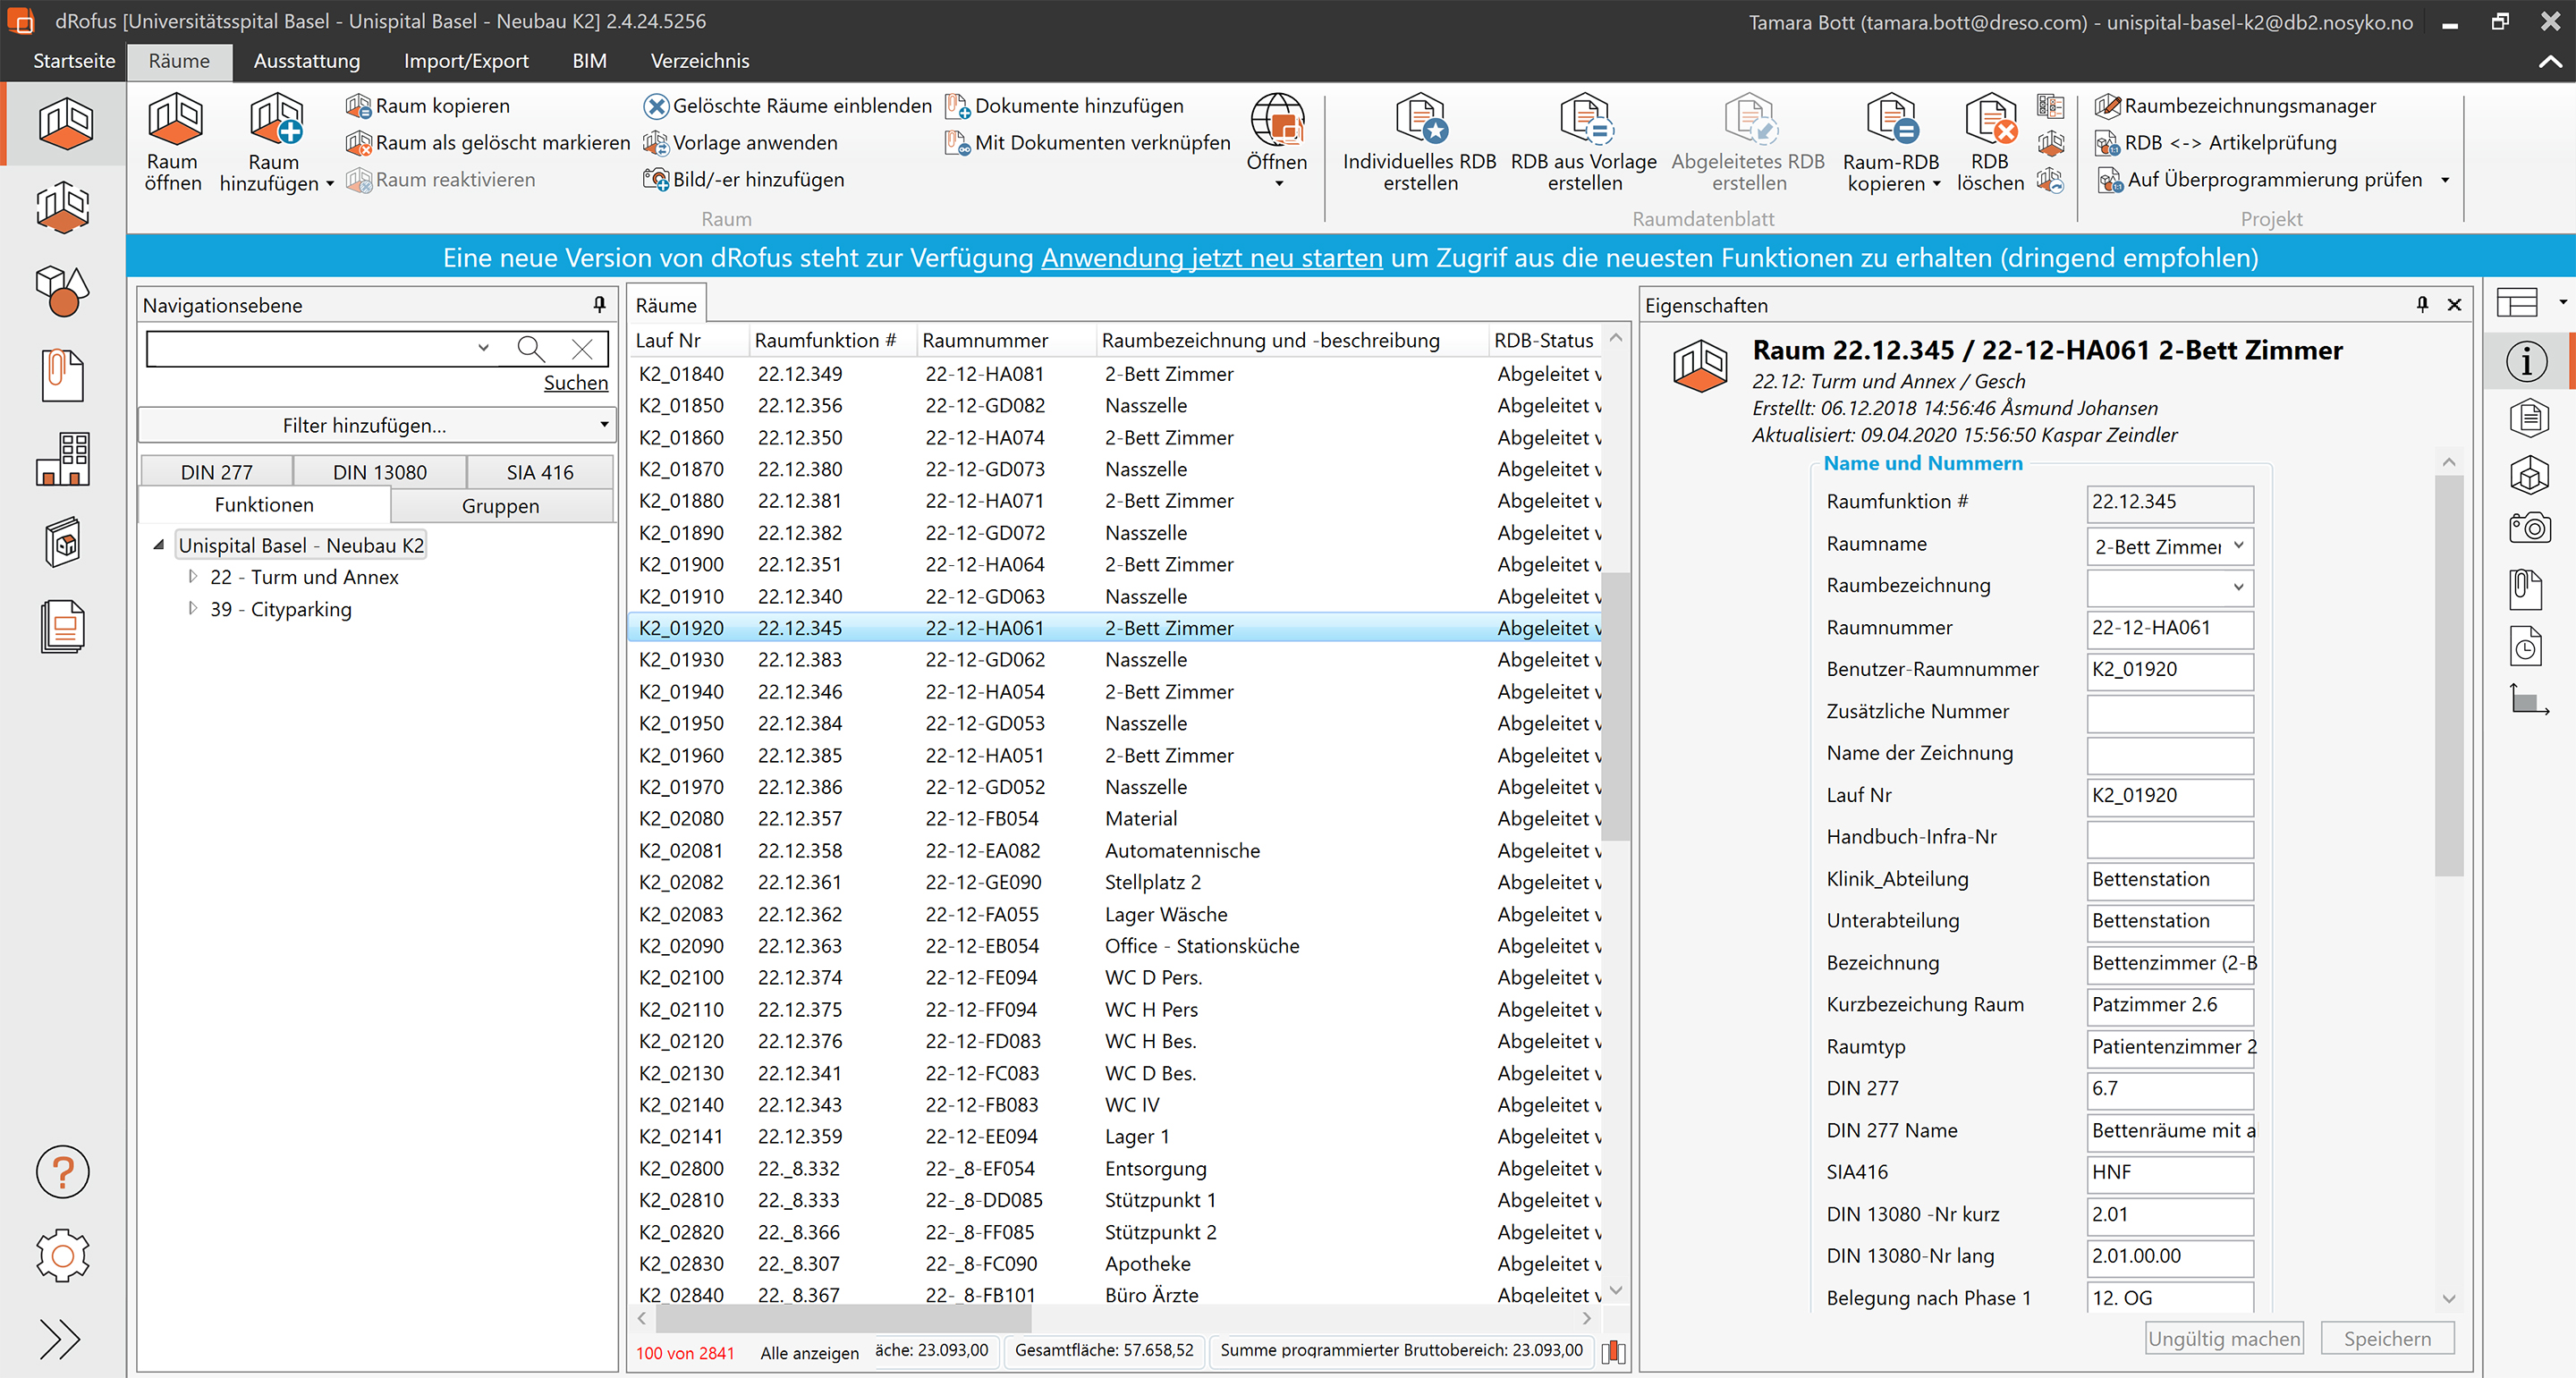Pin the Eigenschaften panel

(2421, 305)
